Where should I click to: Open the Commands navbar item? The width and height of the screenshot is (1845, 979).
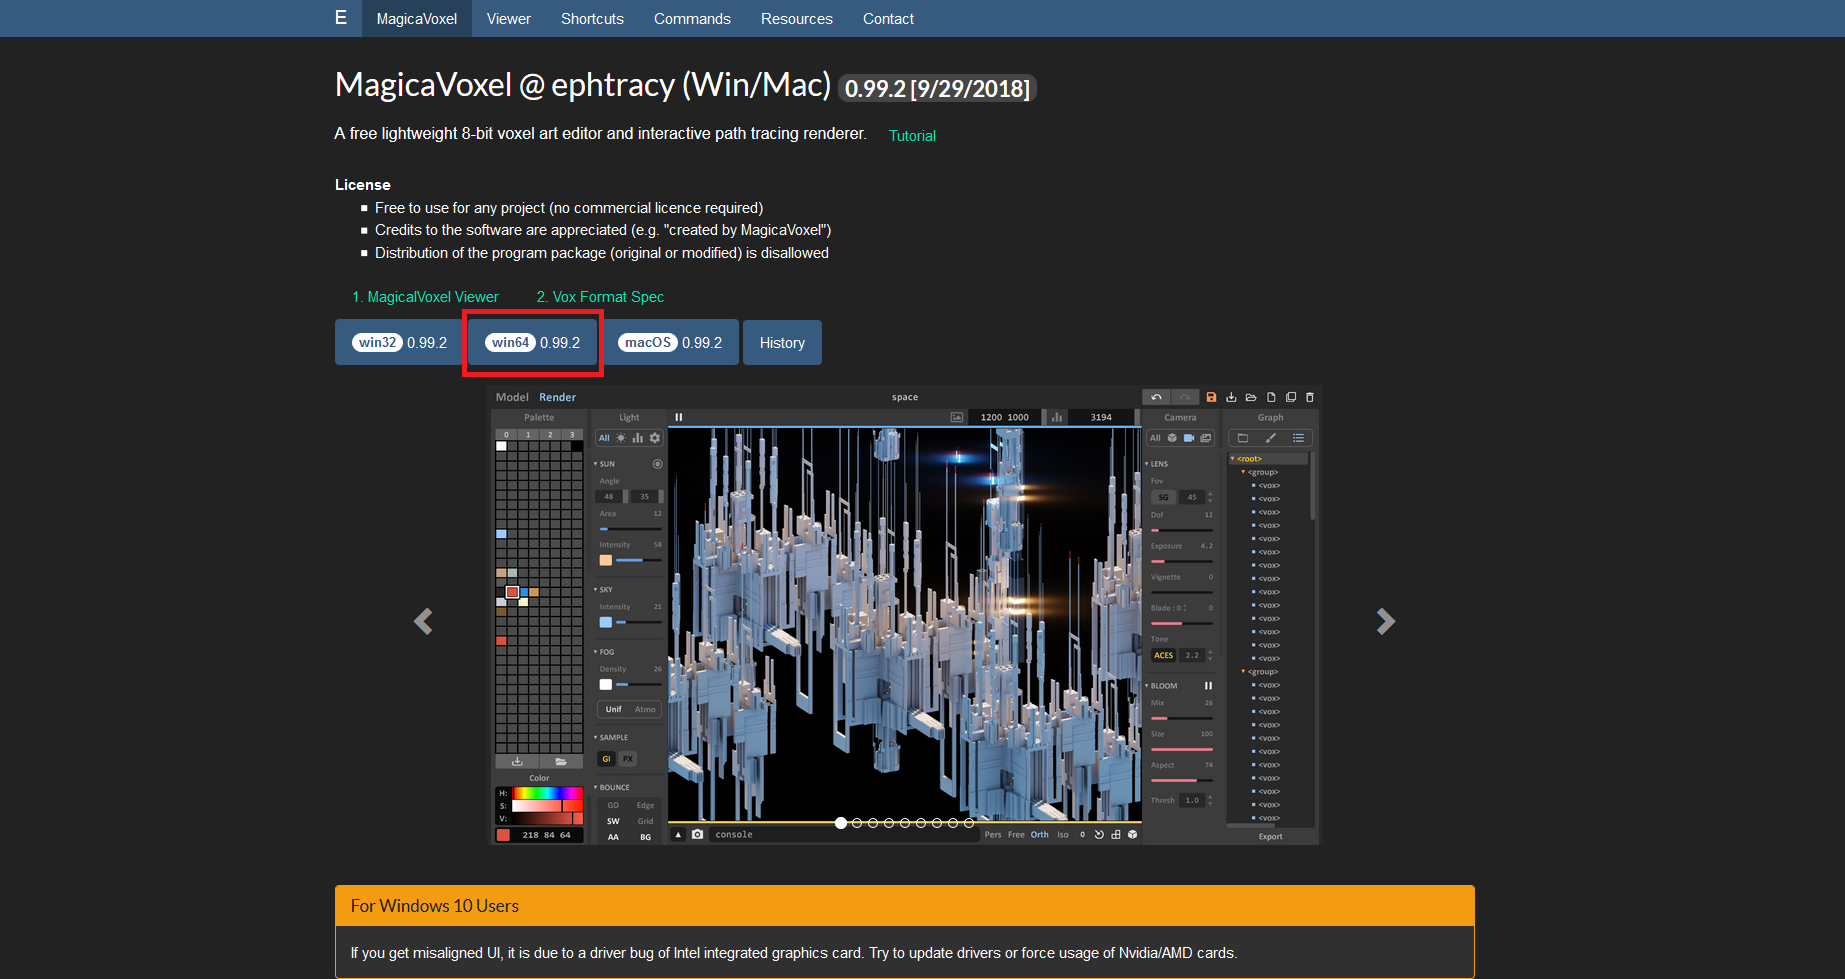(692, 18)
